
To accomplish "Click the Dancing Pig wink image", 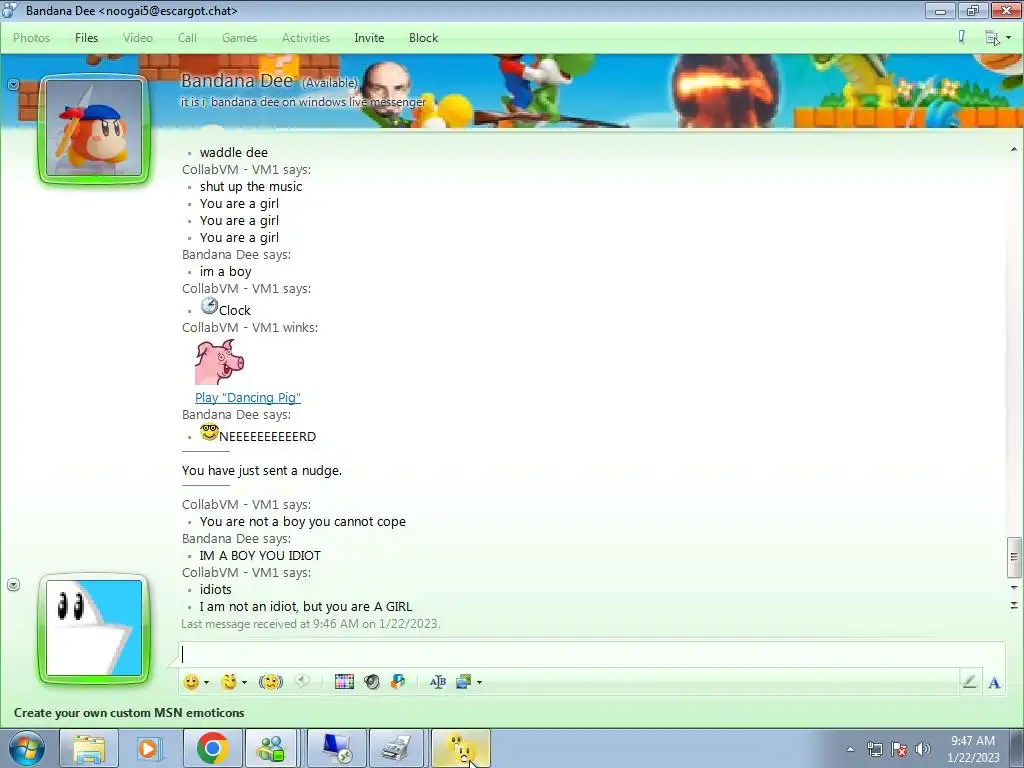I will [x=219, y=362].
